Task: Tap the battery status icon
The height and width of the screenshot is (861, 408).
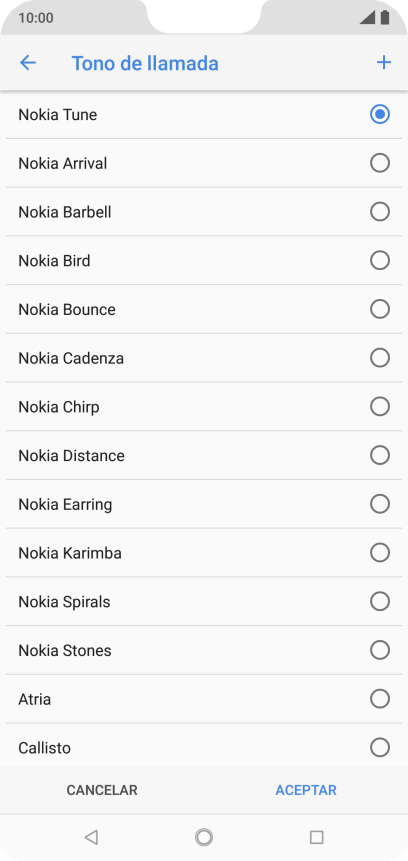Action: [x=385, y=18]
